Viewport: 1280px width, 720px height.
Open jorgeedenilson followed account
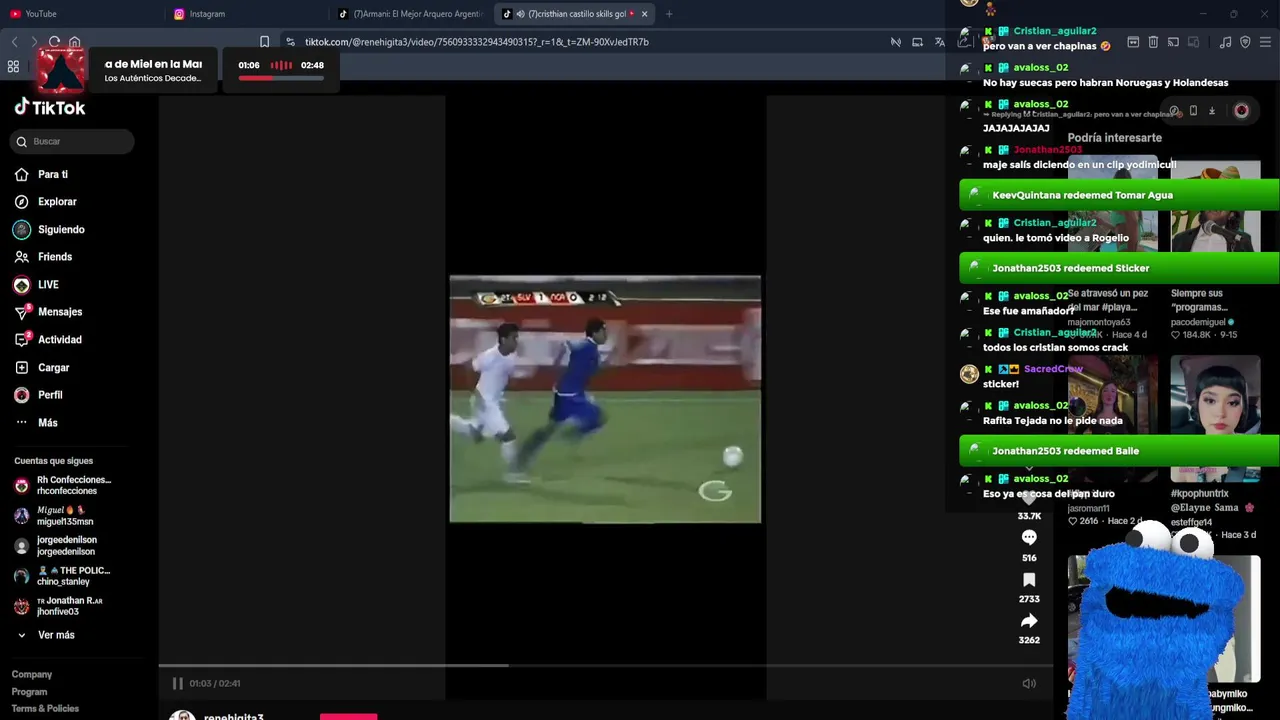[x=55, y=546]
